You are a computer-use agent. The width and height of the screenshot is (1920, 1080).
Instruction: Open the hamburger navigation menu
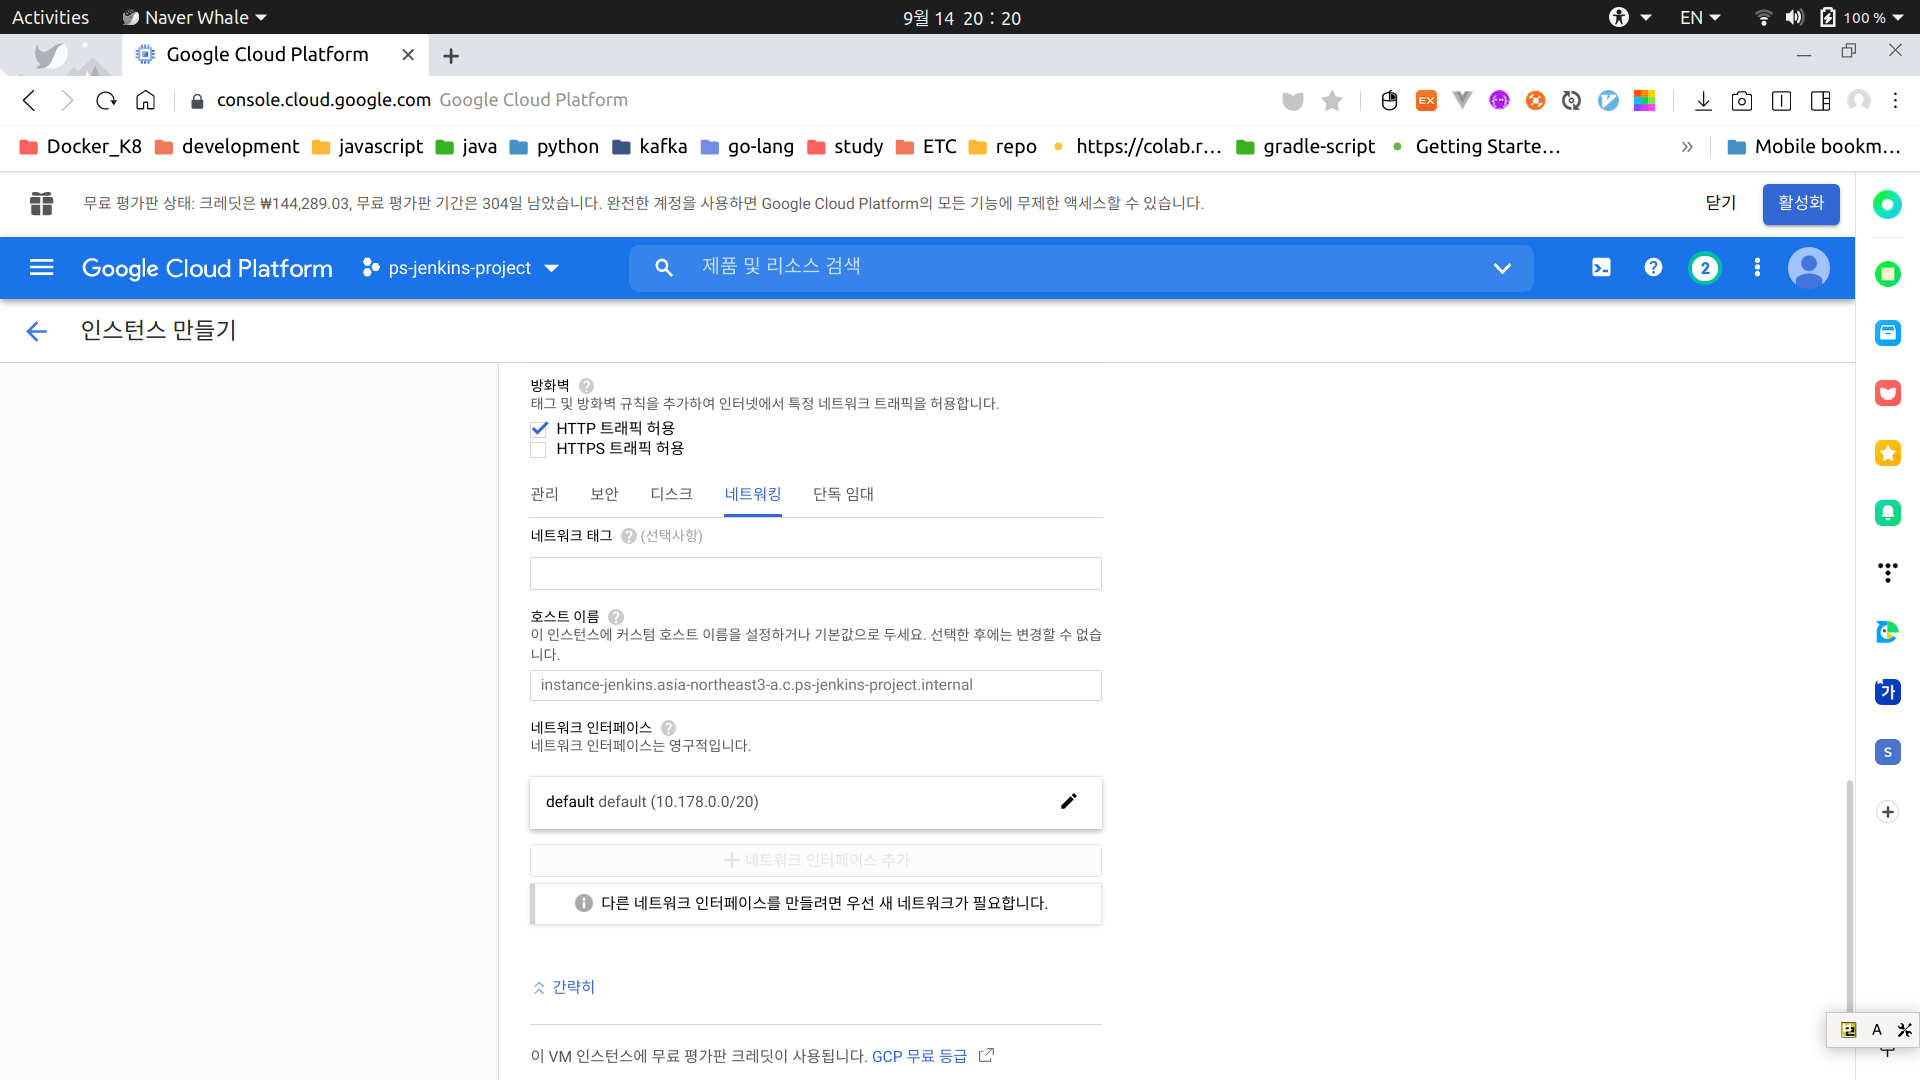41,268
